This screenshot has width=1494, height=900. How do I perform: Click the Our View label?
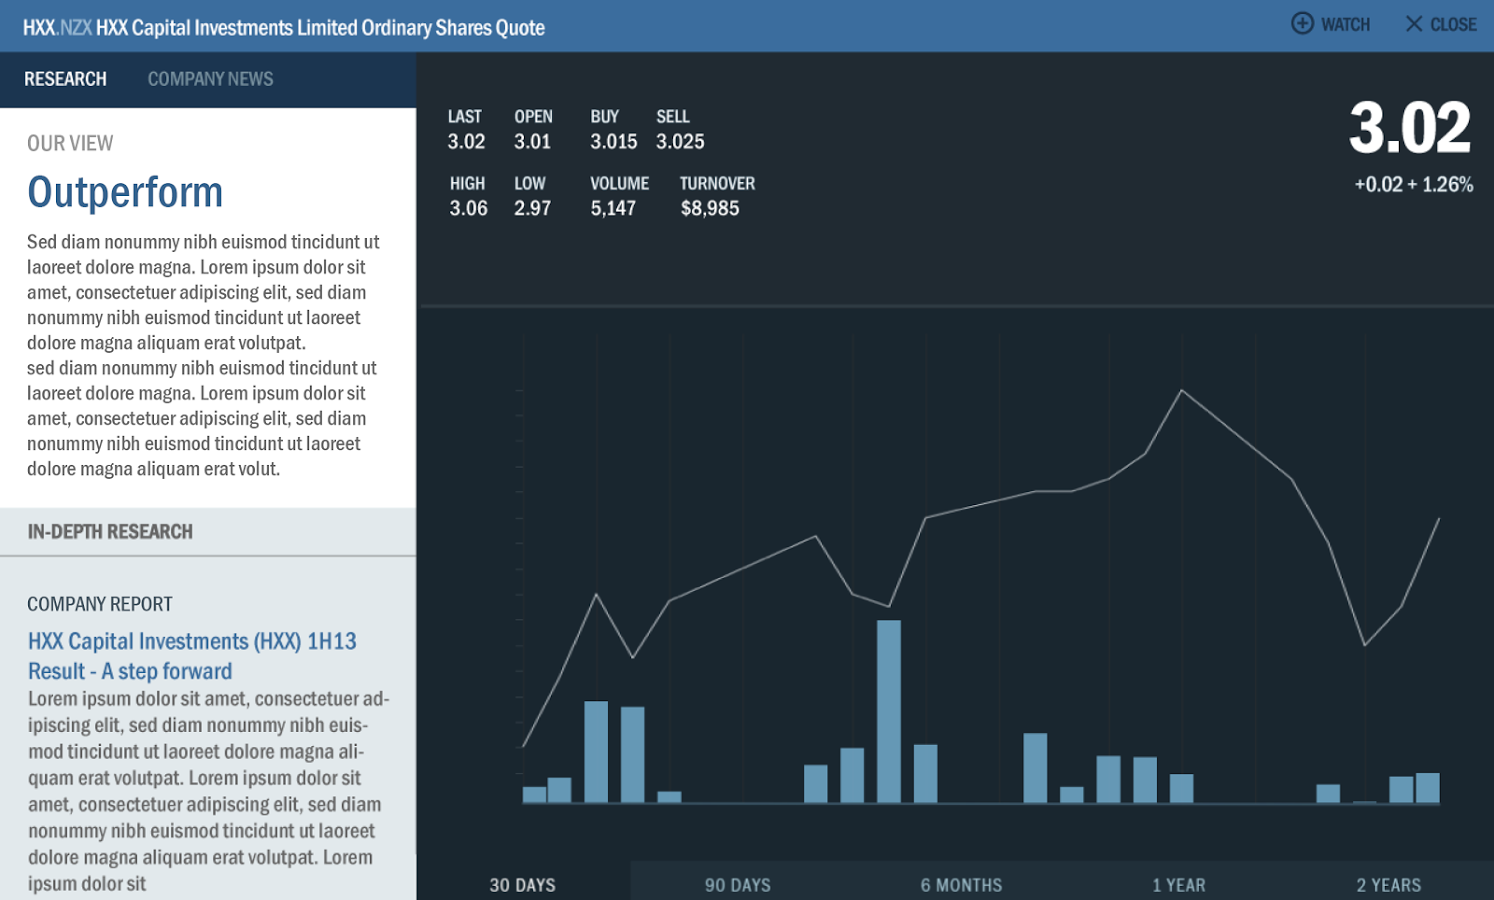[70, 143]
